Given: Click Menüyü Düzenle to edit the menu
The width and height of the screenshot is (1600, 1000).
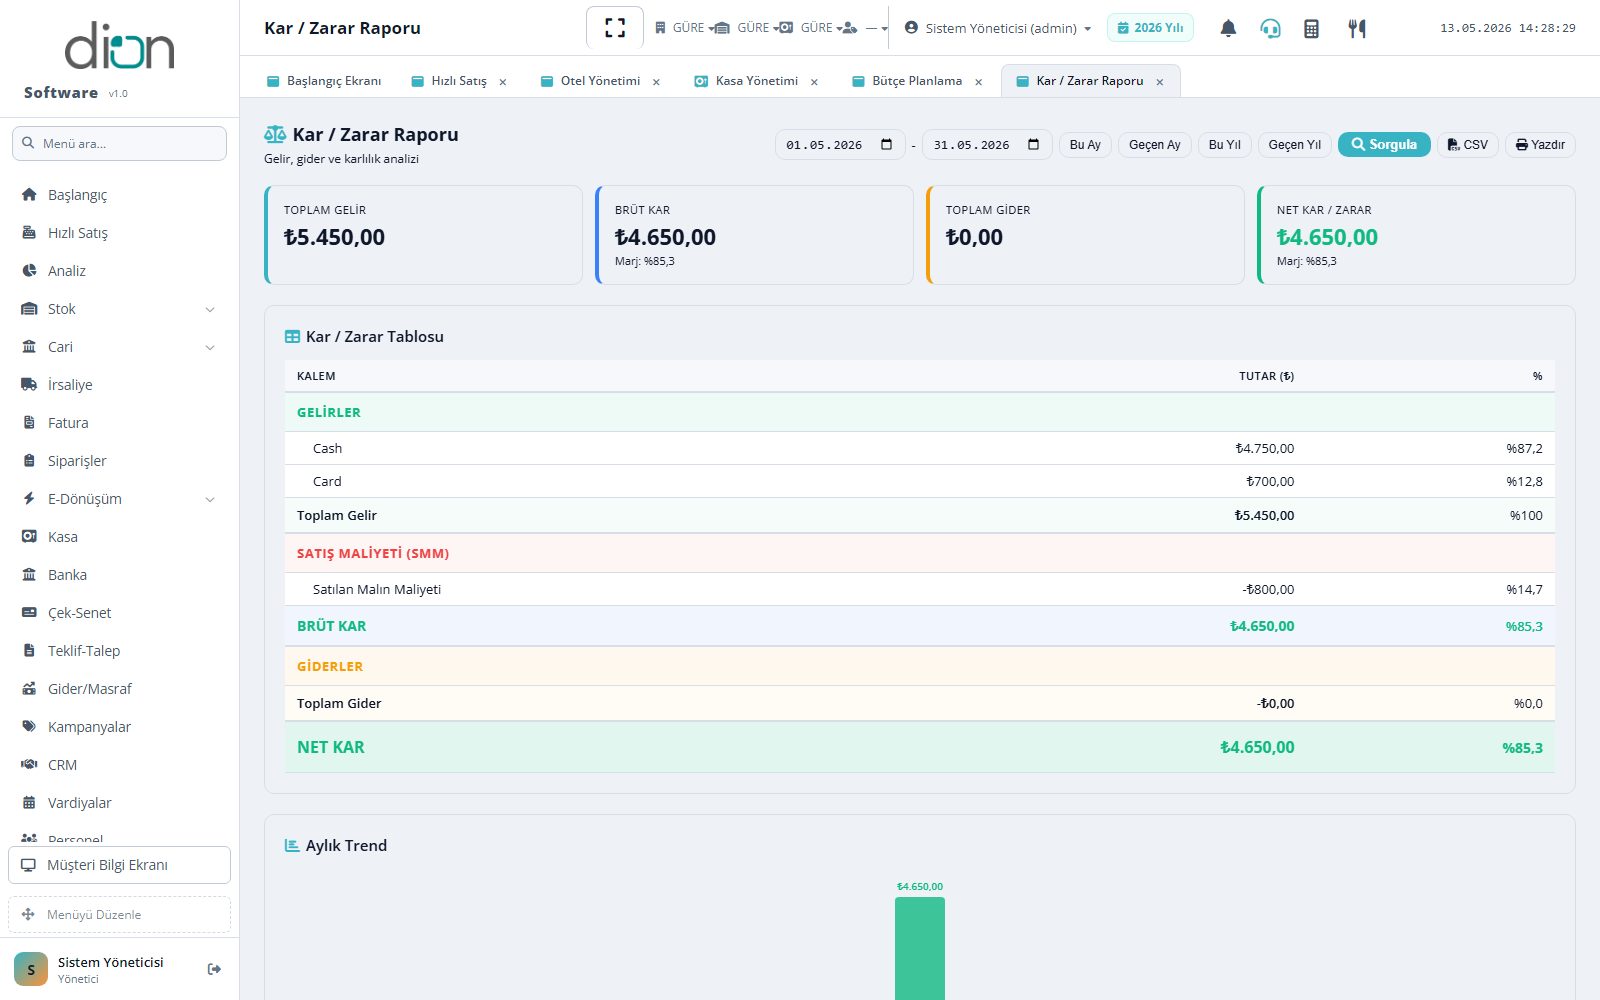Looking at the screenshot, I should [x=119, y=914].
